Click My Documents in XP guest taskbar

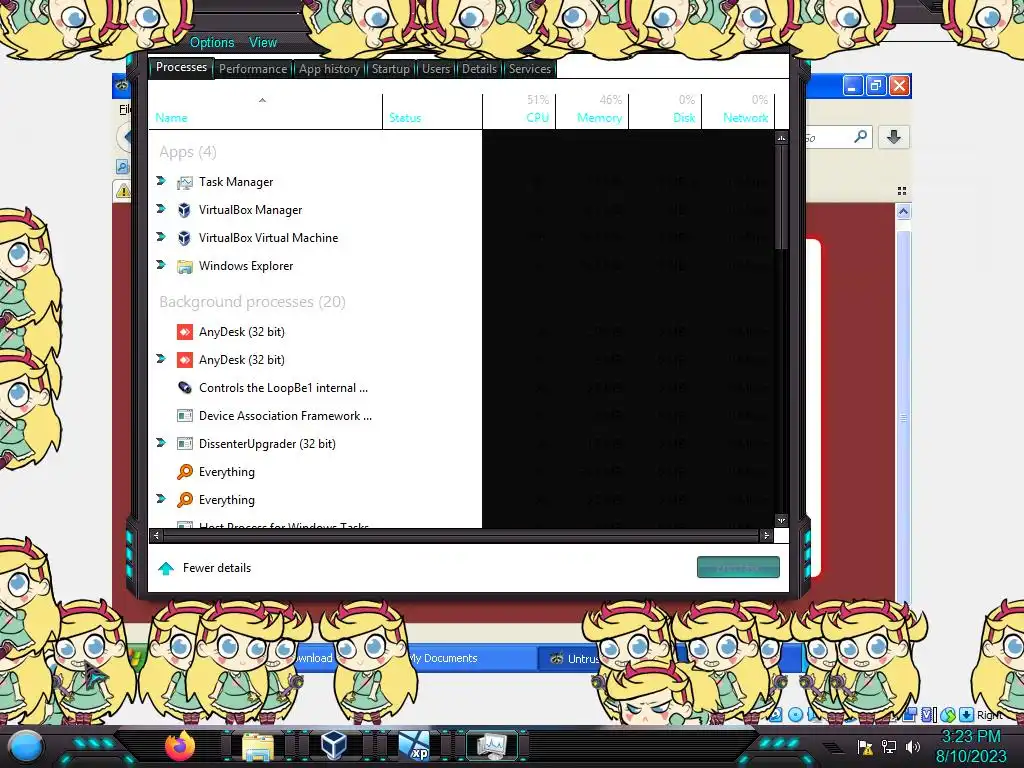(x=443, y=658)
